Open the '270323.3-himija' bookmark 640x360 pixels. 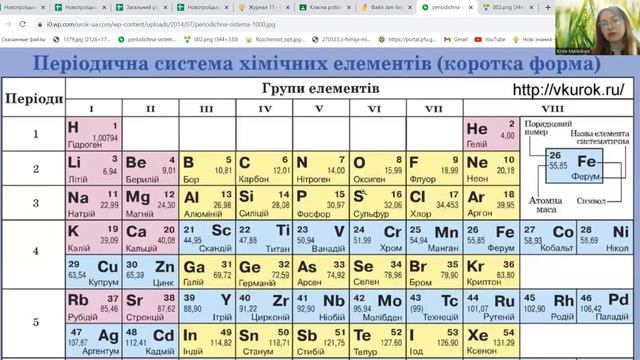click(341, 40)
